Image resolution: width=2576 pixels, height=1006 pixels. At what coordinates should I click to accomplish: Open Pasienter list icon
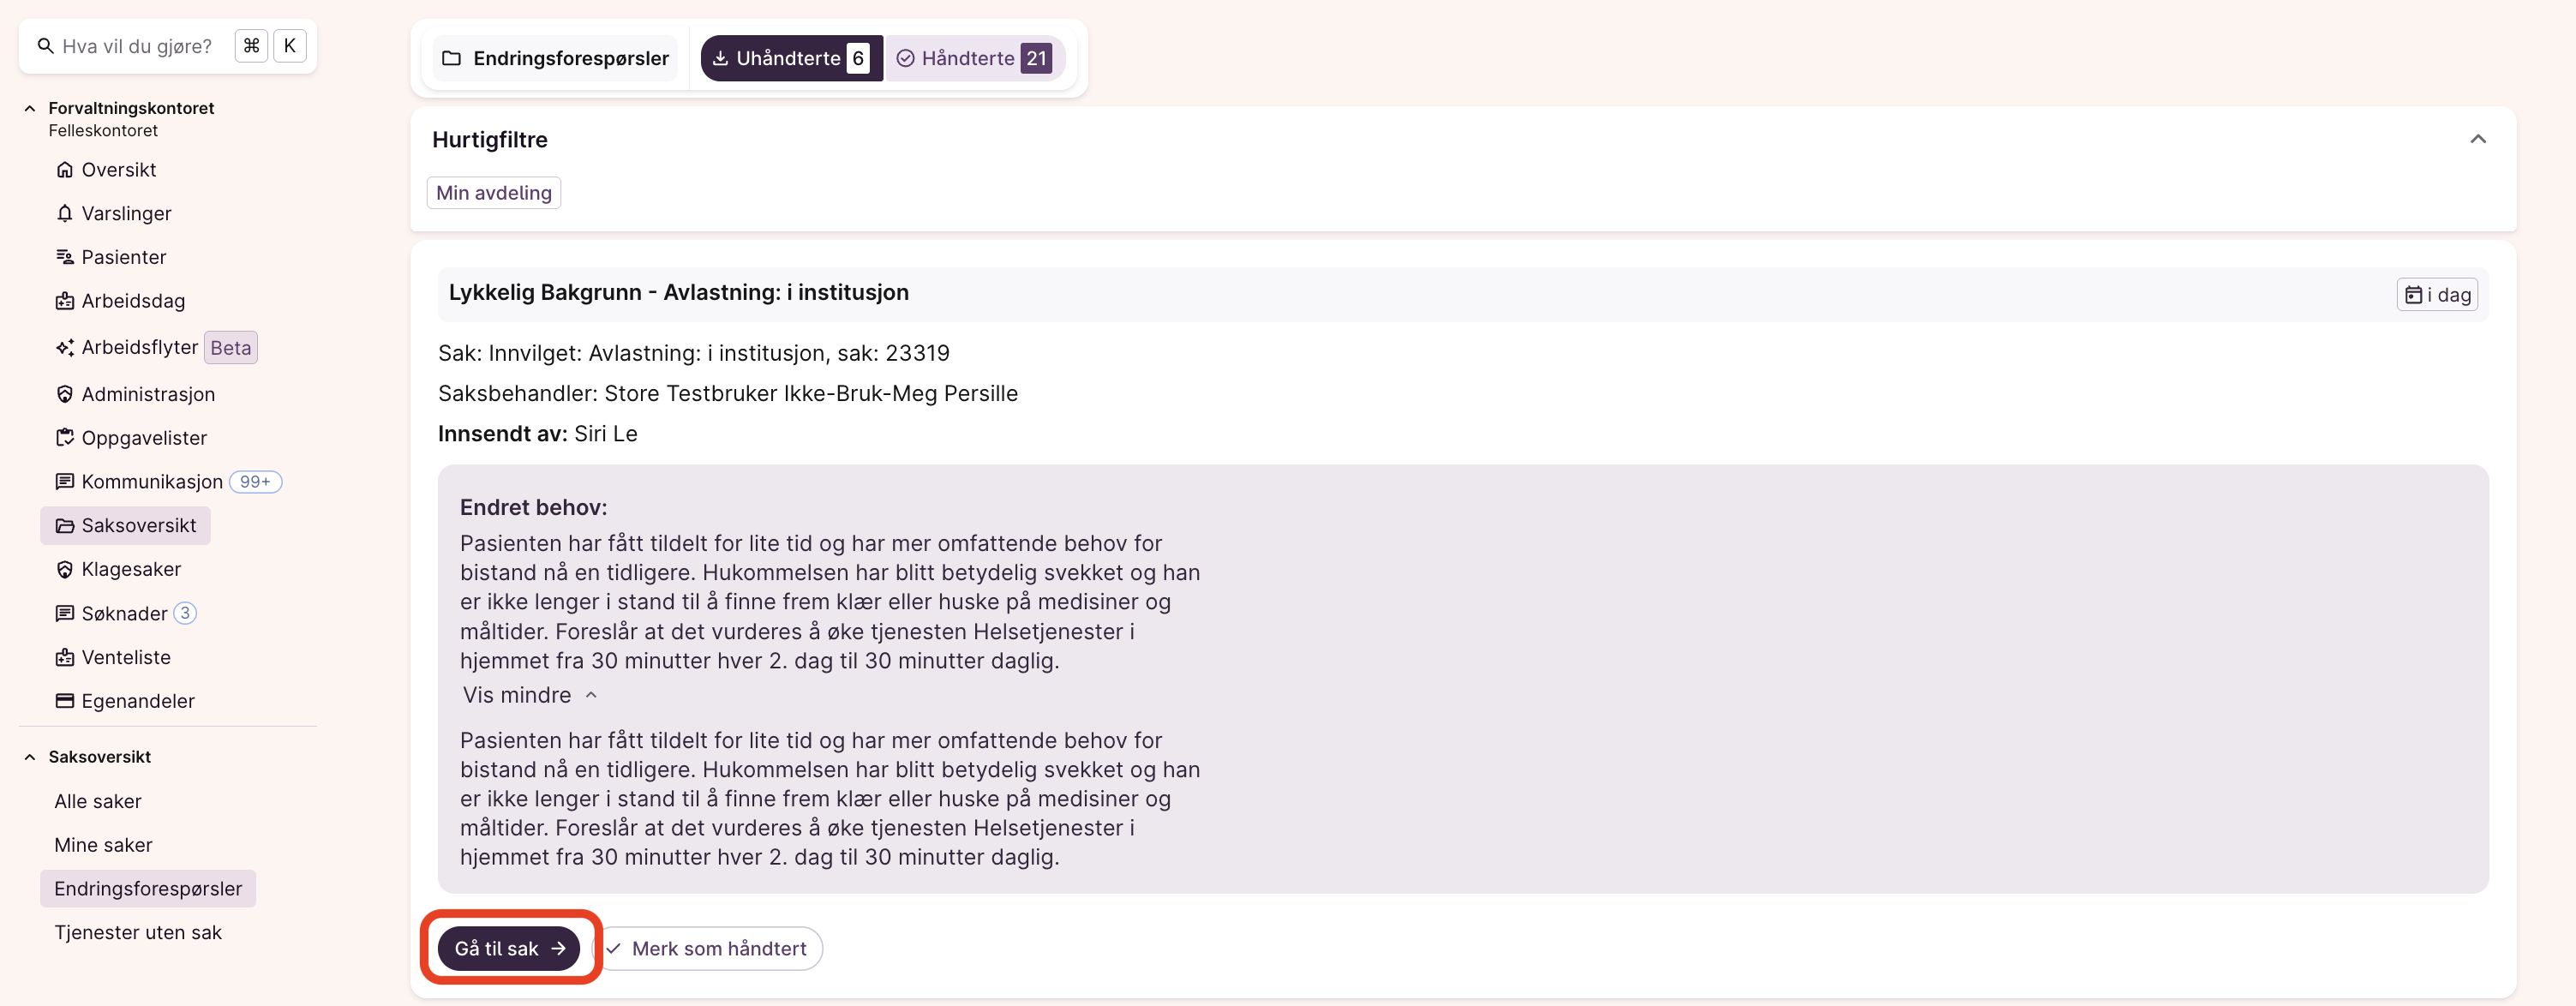(x=65, y=257)
